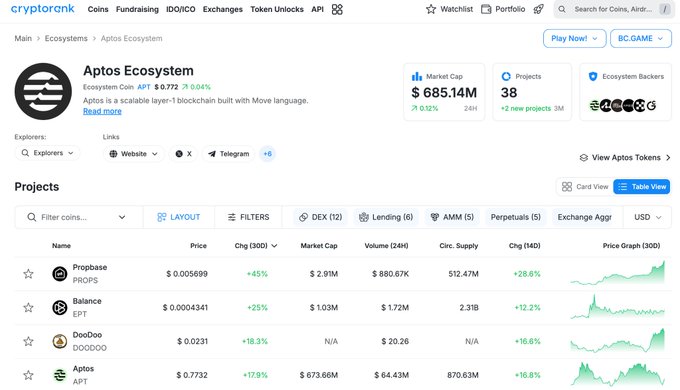Image resolution: width=680 pixels, height=390 pixels.
Task: Switch to Card View
Action: coord(585,187)
